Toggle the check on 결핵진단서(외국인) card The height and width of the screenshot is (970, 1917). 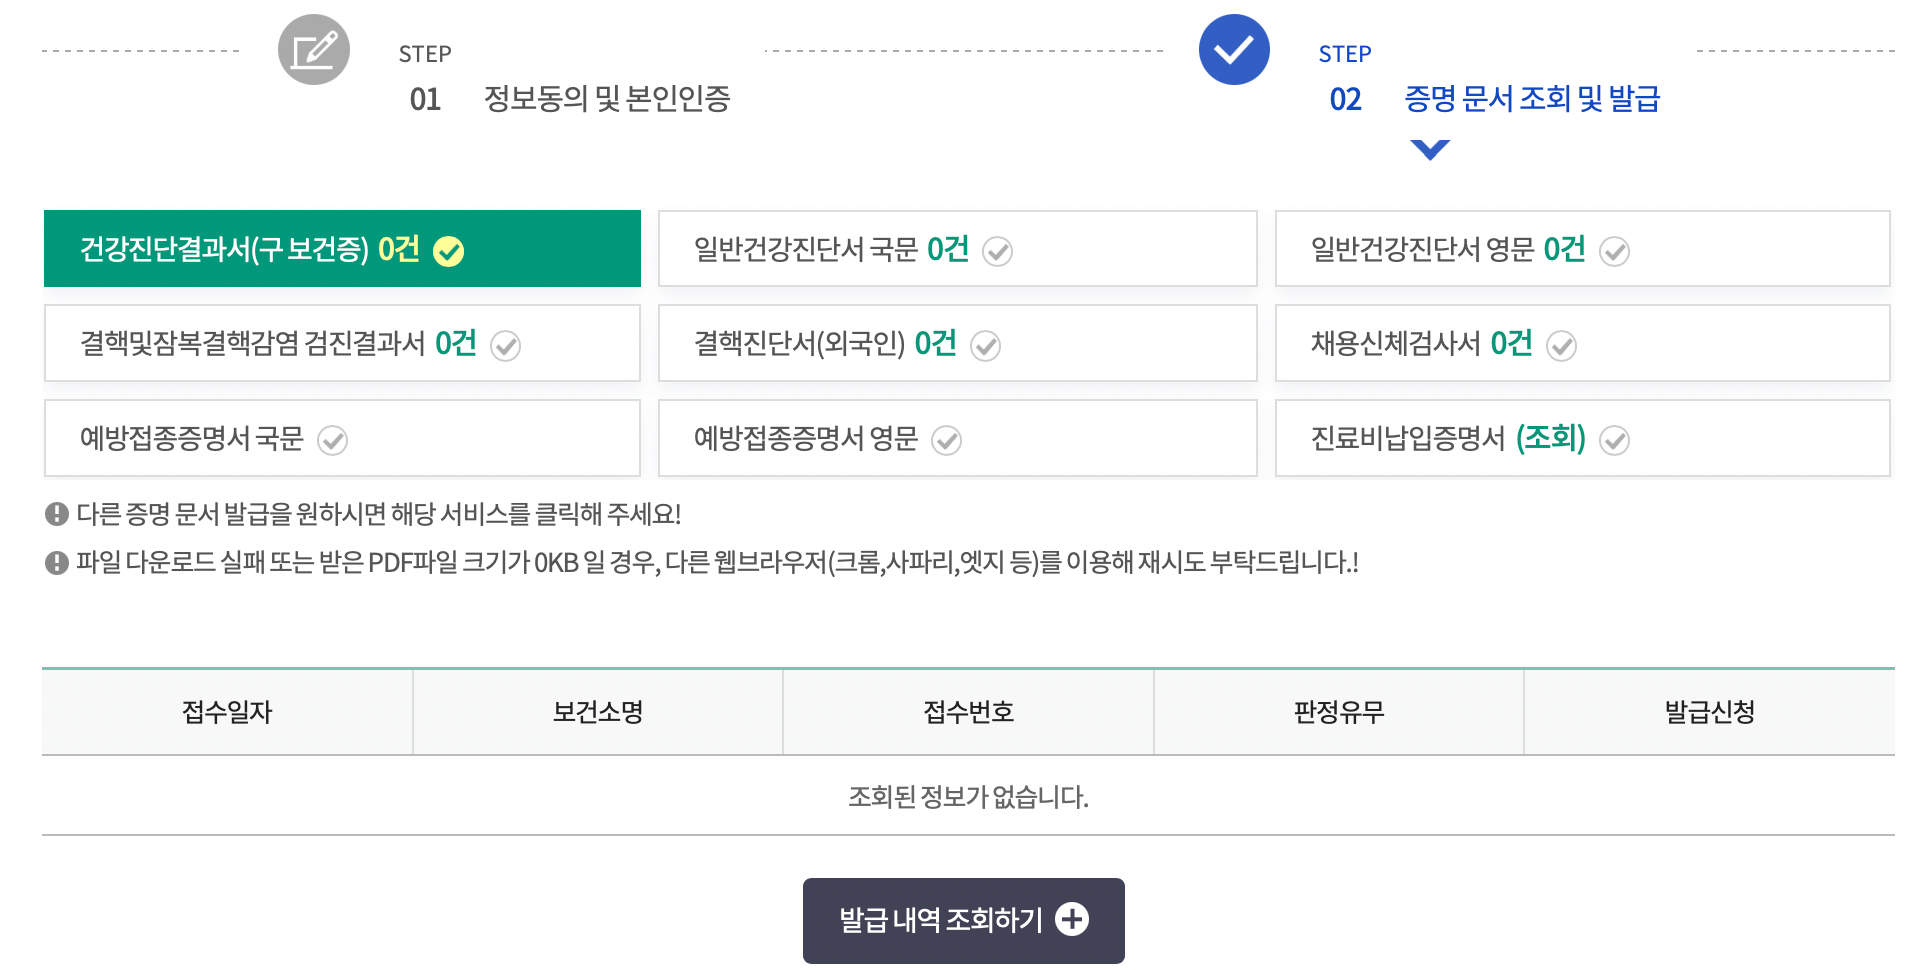pyautogui.click(x=986, y=345)
